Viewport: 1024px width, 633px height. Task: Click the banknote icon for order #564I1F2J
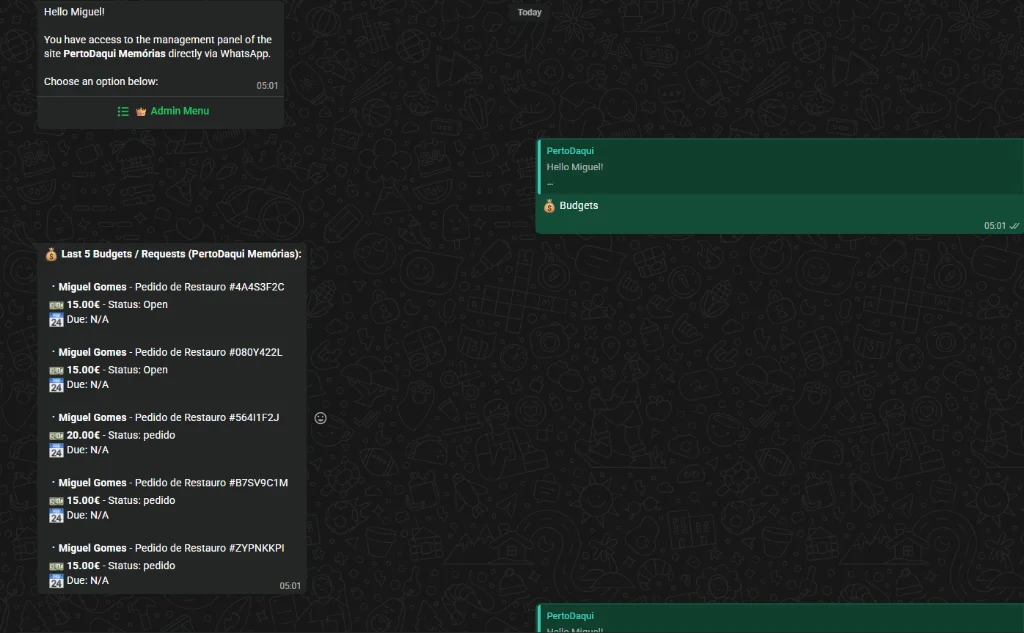[56, 436]
